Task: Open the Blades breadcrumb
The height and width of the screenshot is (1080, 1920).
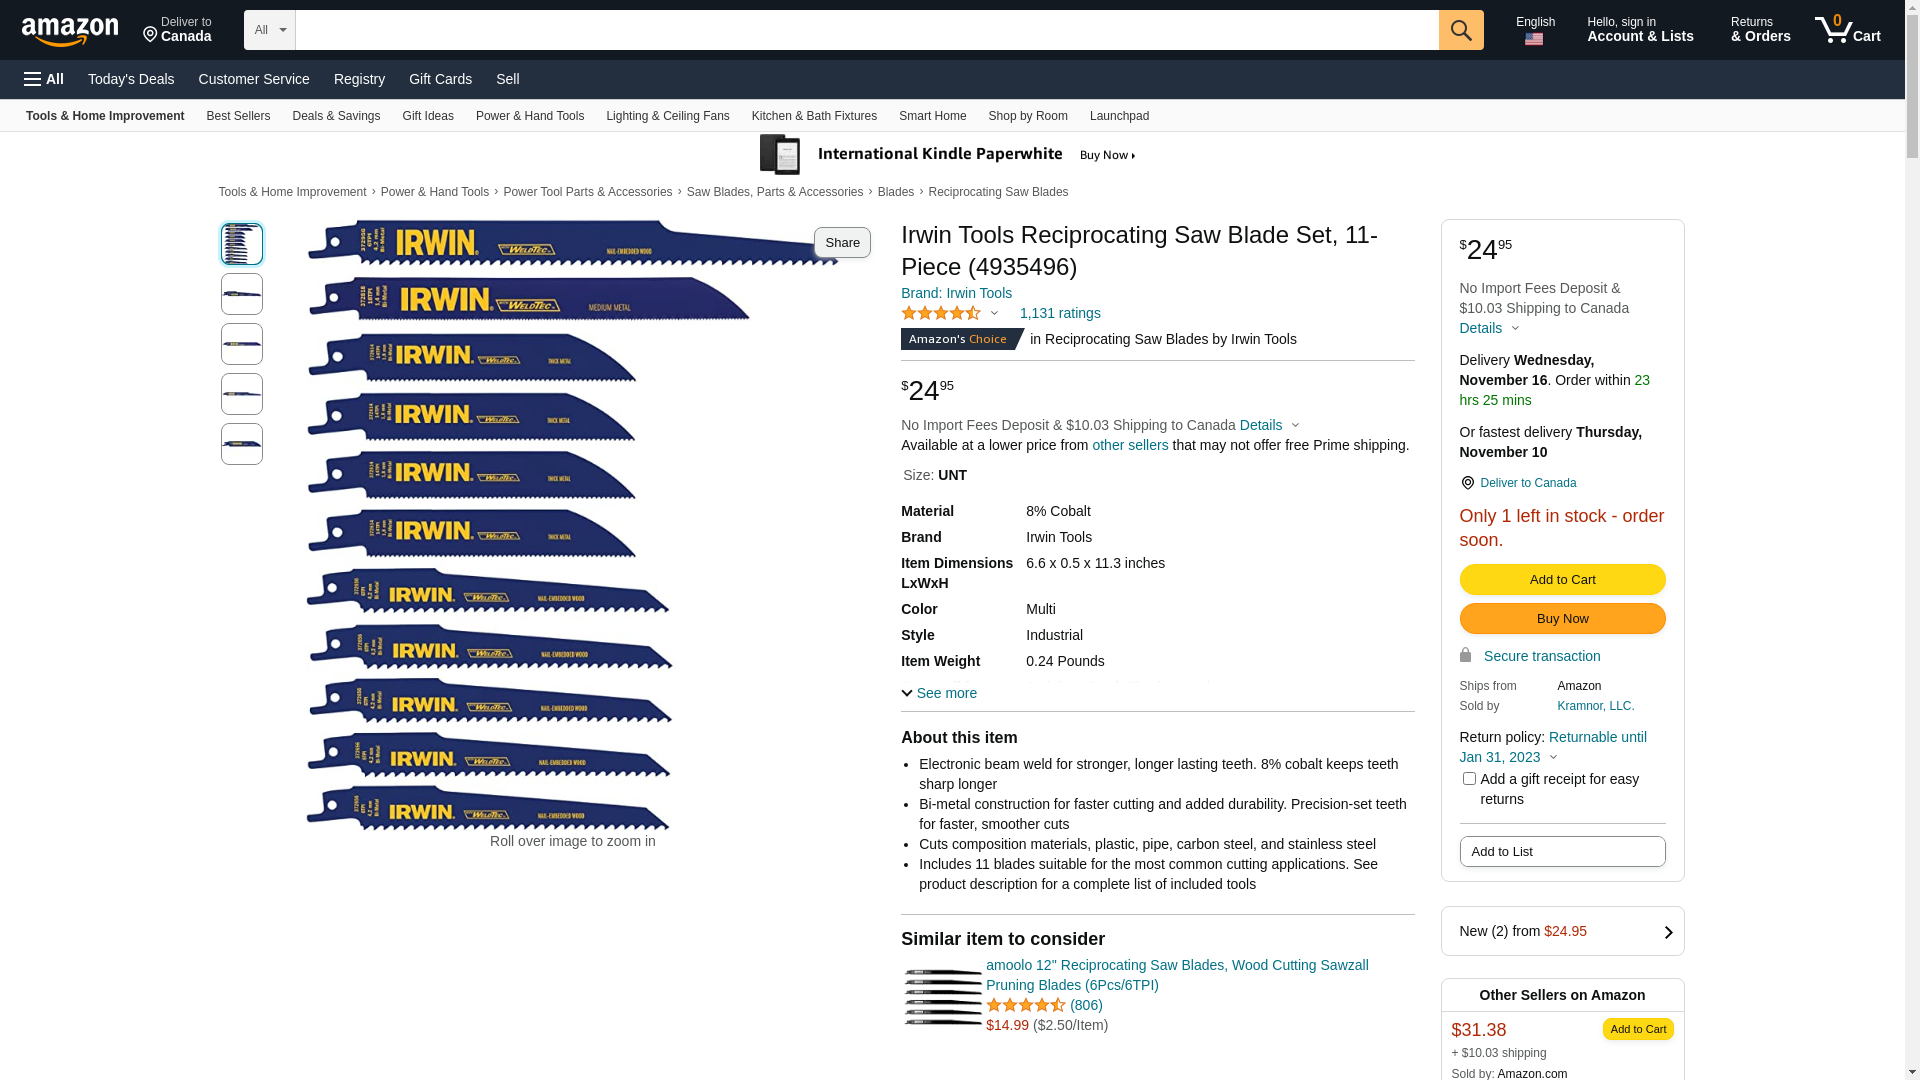Action: click(896, 192)
